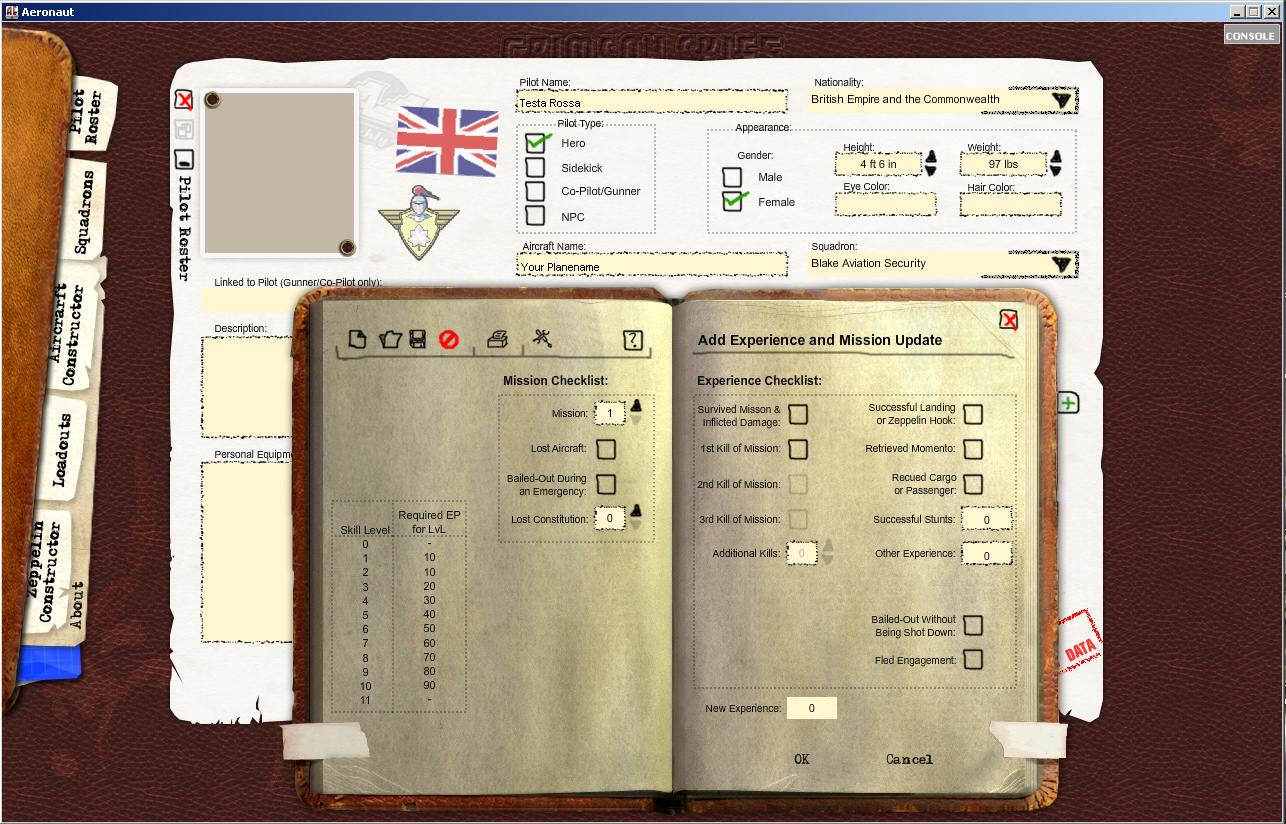Click the question mark help icon
This screenshot has width=1286, height=824.
click(632, 340)
